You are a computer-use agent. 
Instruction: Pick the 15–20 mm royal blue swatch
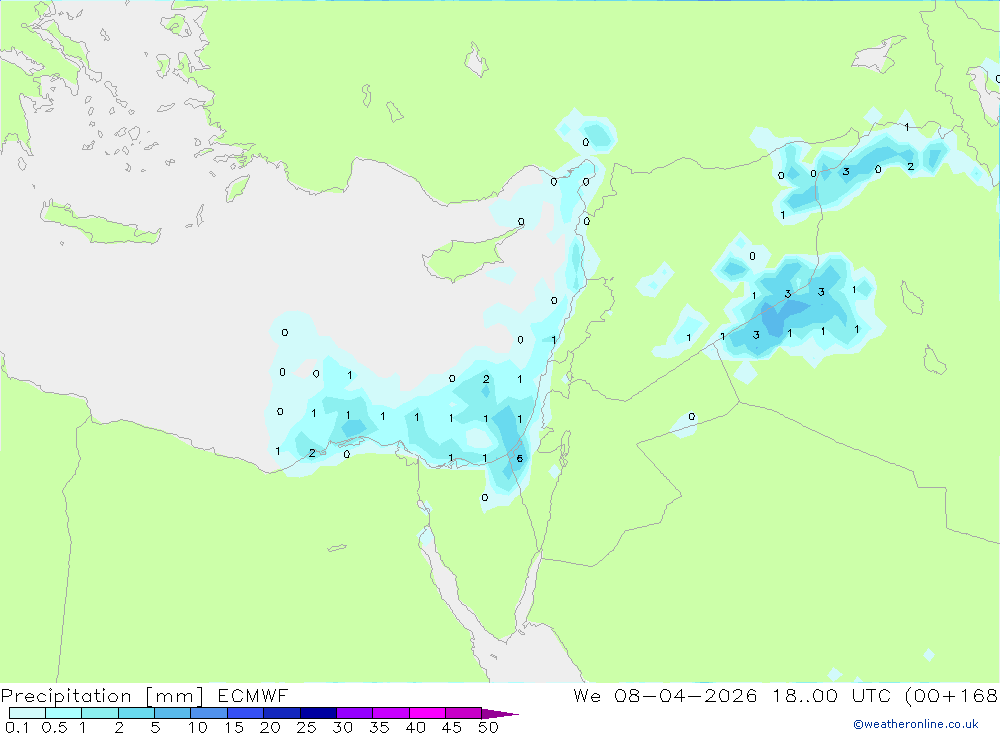(x=245, y=713)
